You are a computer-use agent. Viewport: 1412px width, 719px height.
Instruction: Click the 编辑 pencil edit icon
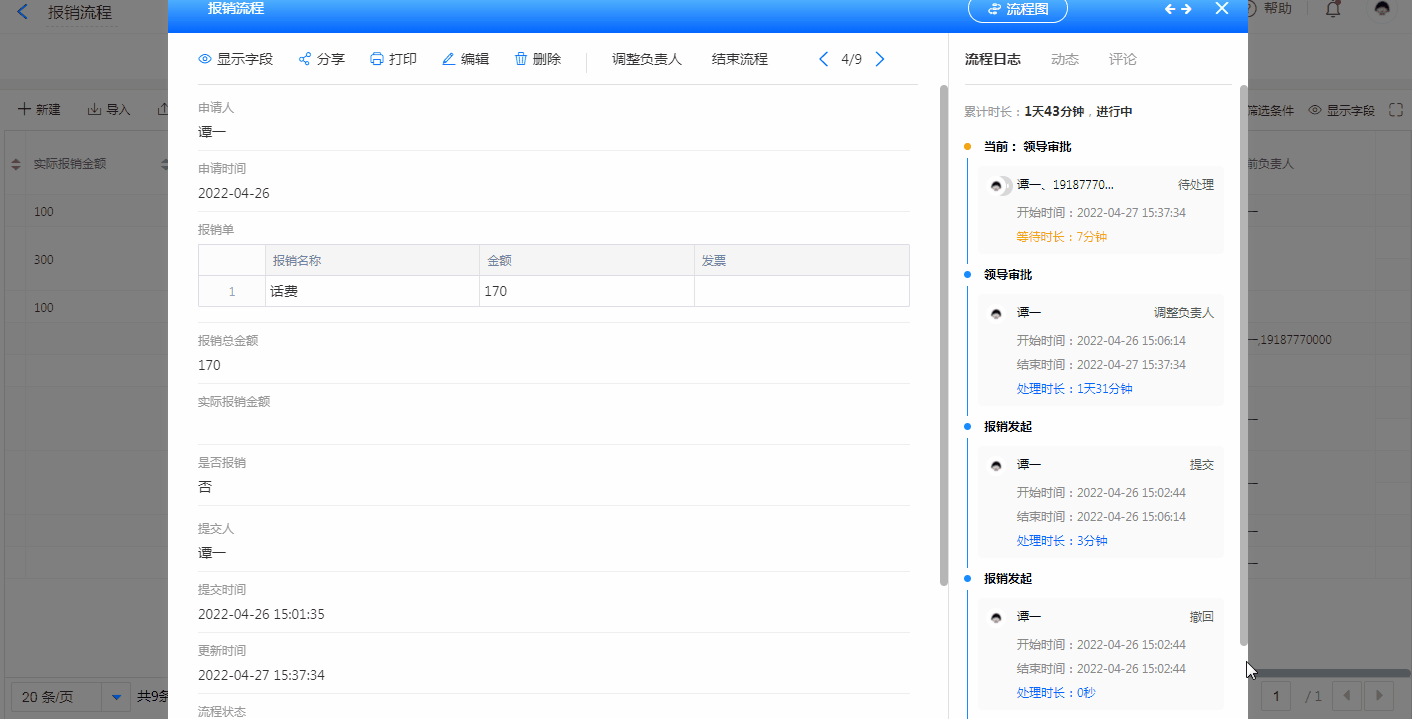pos(449,59)
